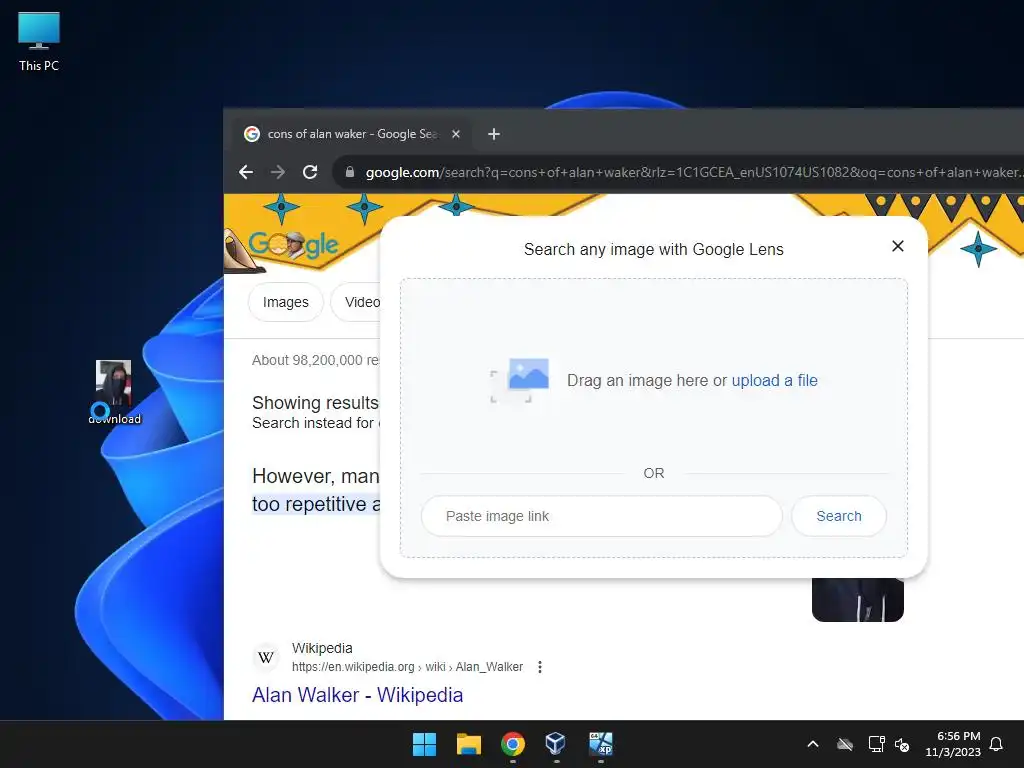This screenshot has height=768, width=1024.
Task: Open the XP app on the taskbar
Action: pyautogui.click(x=600, y=744)
